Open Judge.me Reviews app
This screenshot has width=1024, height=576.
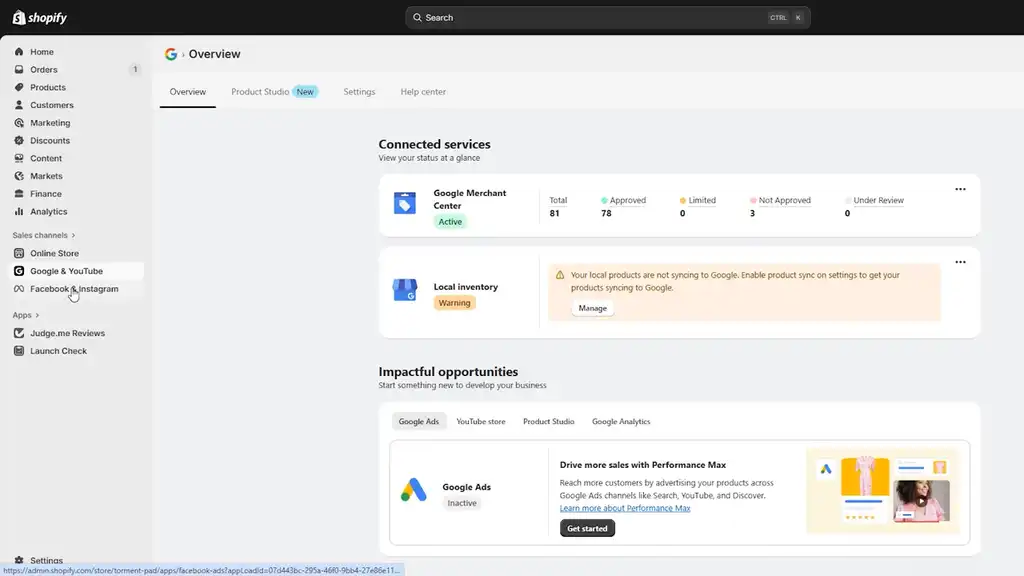pyautogui.click(x=67, y=334)
